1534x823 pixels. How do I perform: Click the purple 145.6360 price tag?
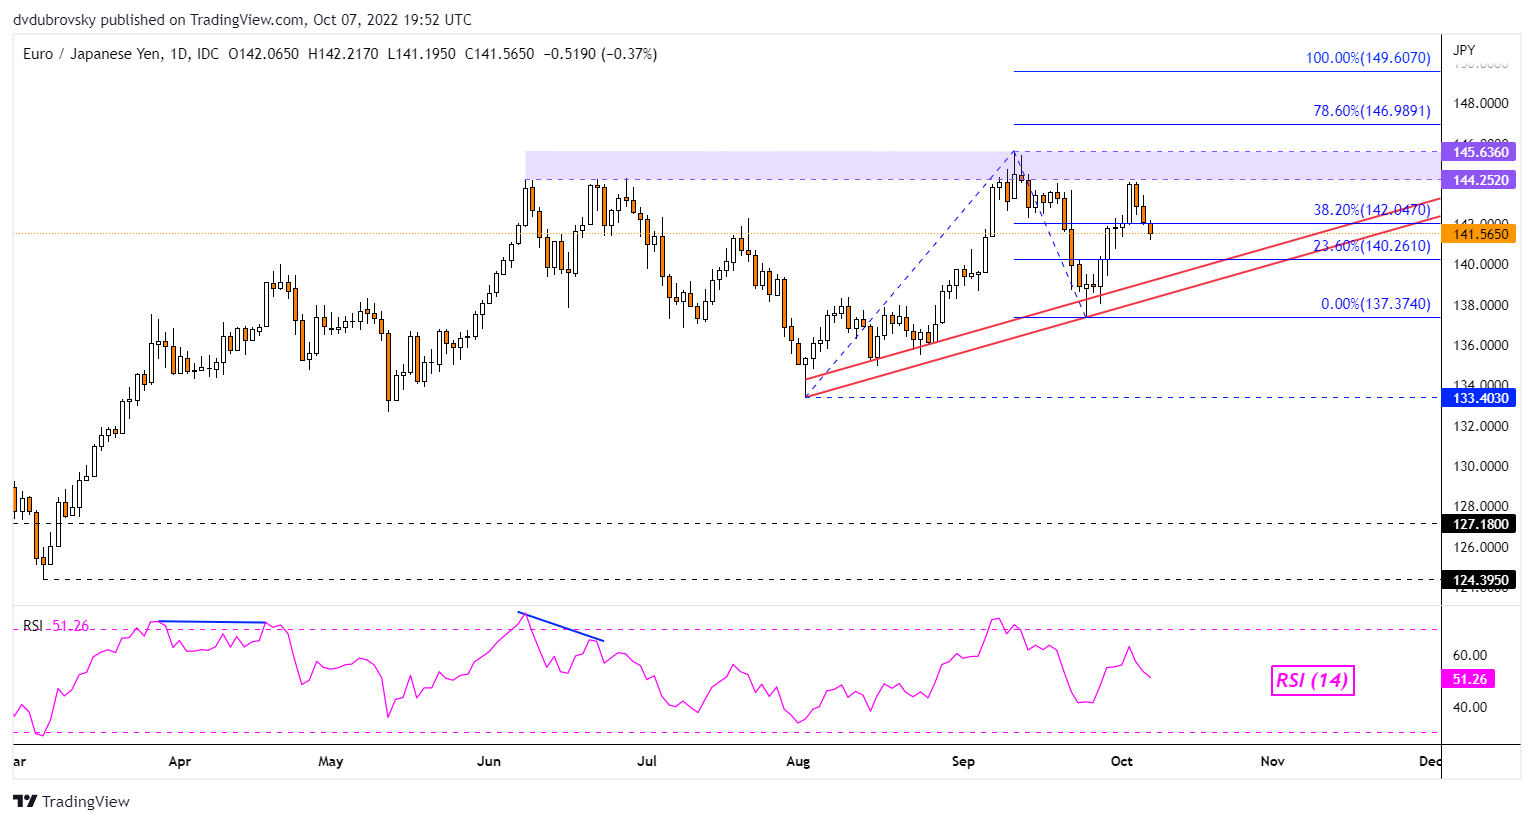click(1480, 152)
